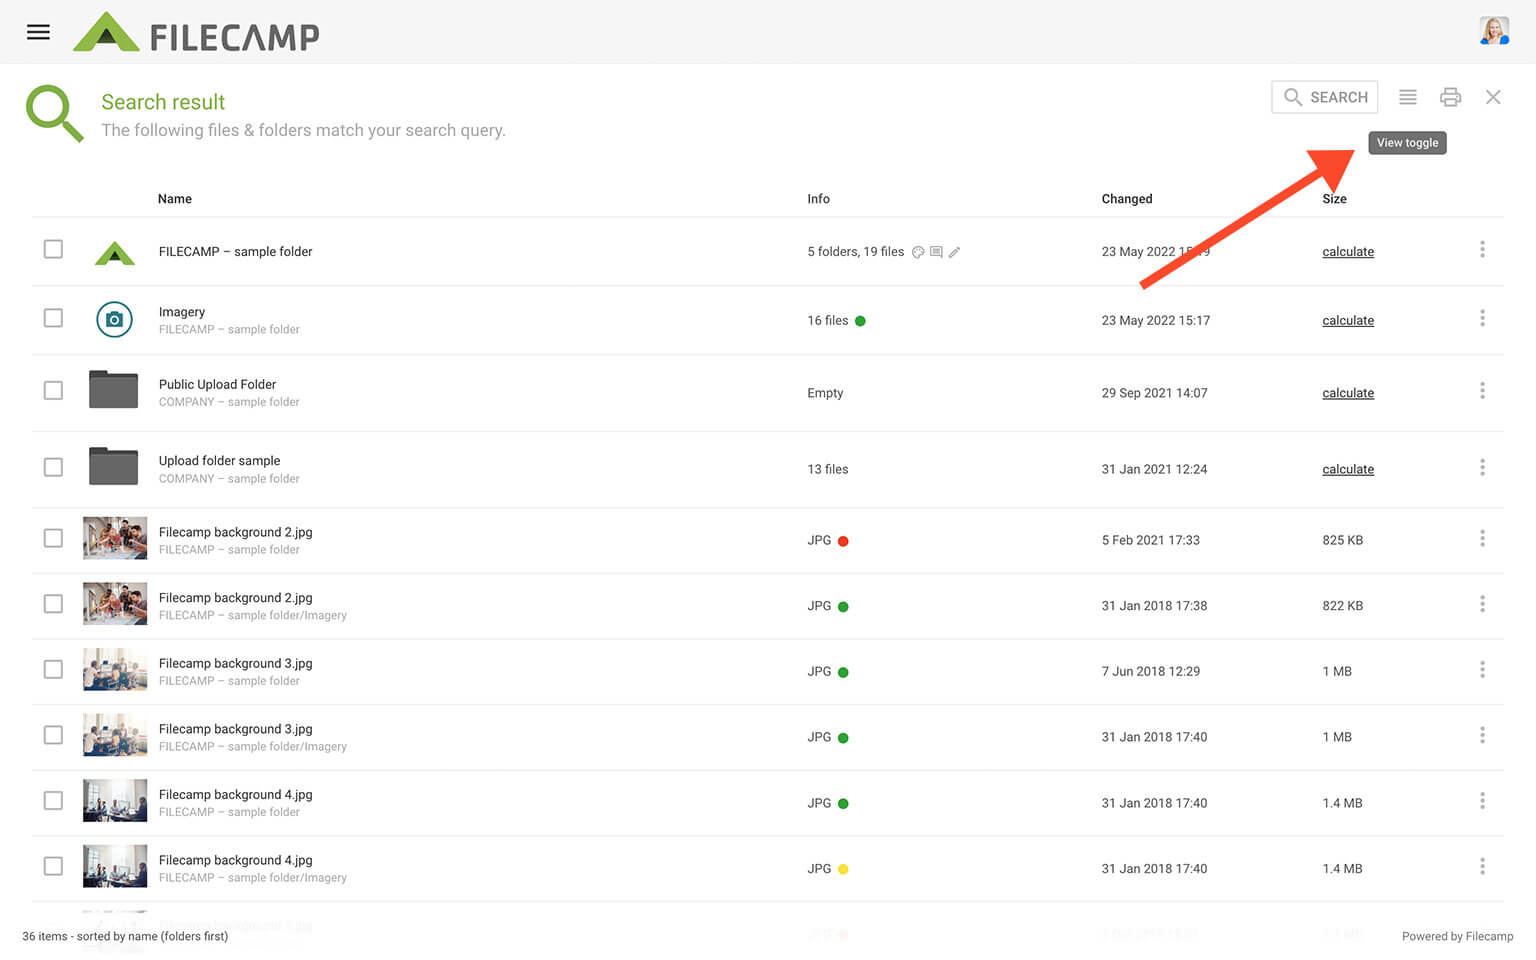Click the SEARCH button
The height and width of the screenshot is (960, 1536).
click(1324, 97)
